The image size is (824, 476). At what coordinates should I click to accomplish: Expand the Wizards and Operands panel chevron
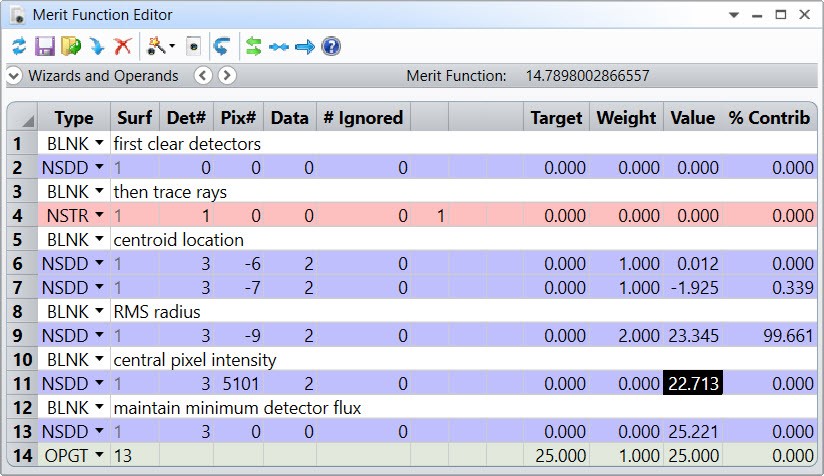point(14,76)
